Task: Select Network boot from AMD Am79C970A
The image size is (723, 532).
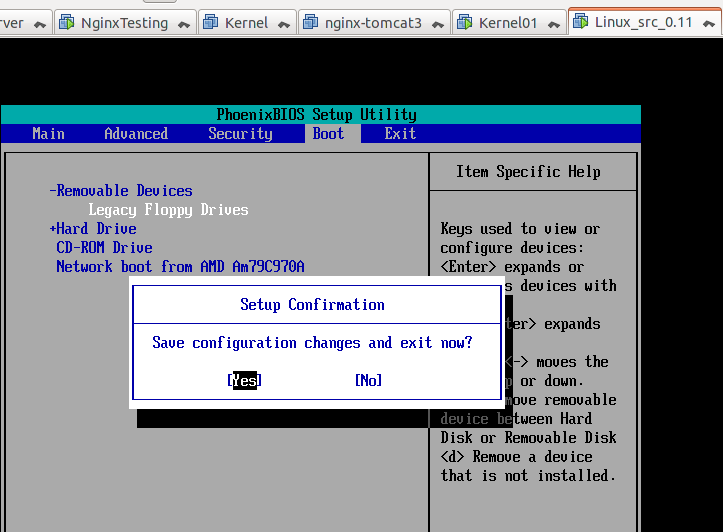Action: [x=180, y=266]
